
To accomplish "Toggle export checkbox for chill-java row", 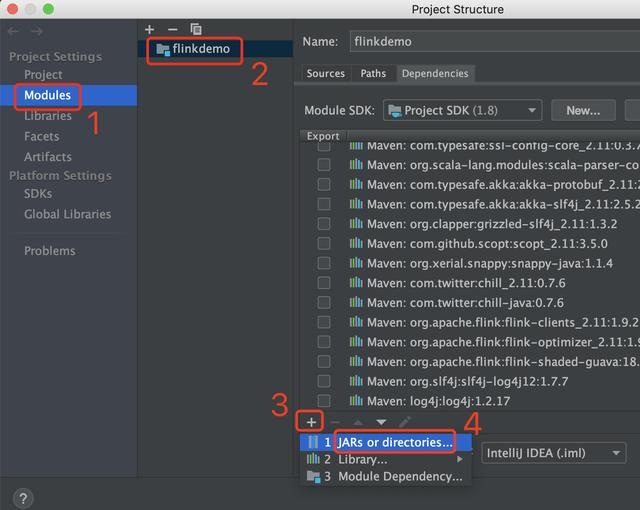I will click(324, 302).
